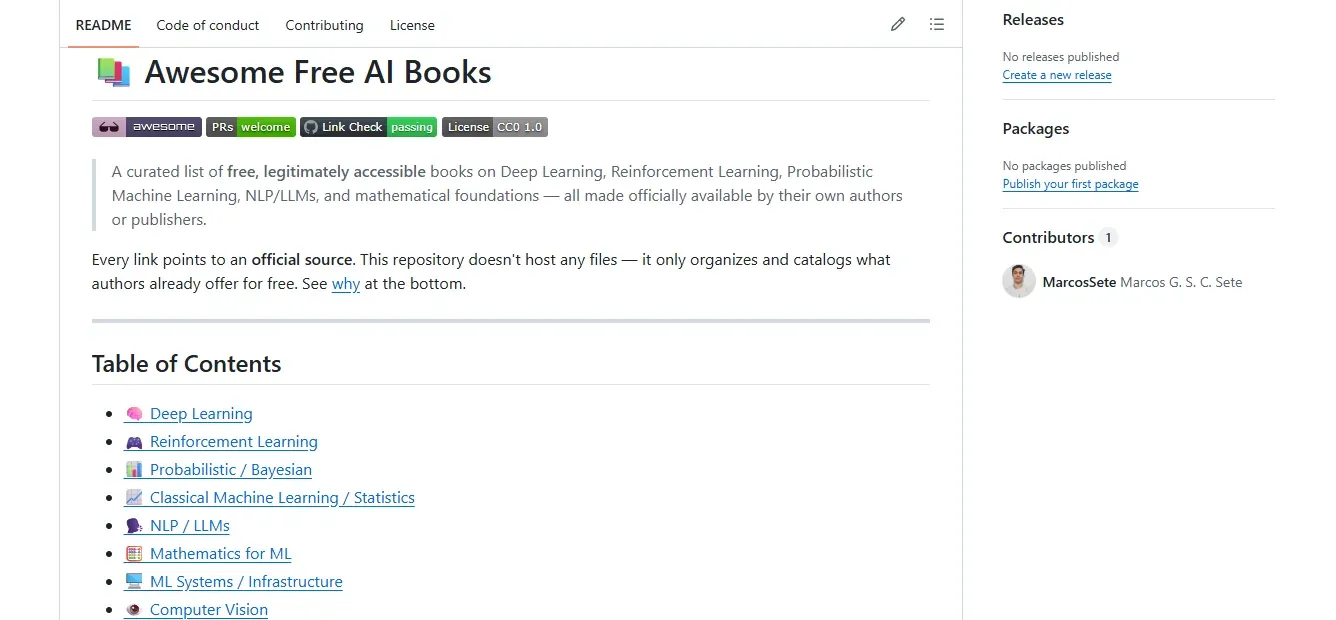The height and width of the screenshot is (620, 1336).
Task: Switch to the README tab
Action: (x=104, y=25)
